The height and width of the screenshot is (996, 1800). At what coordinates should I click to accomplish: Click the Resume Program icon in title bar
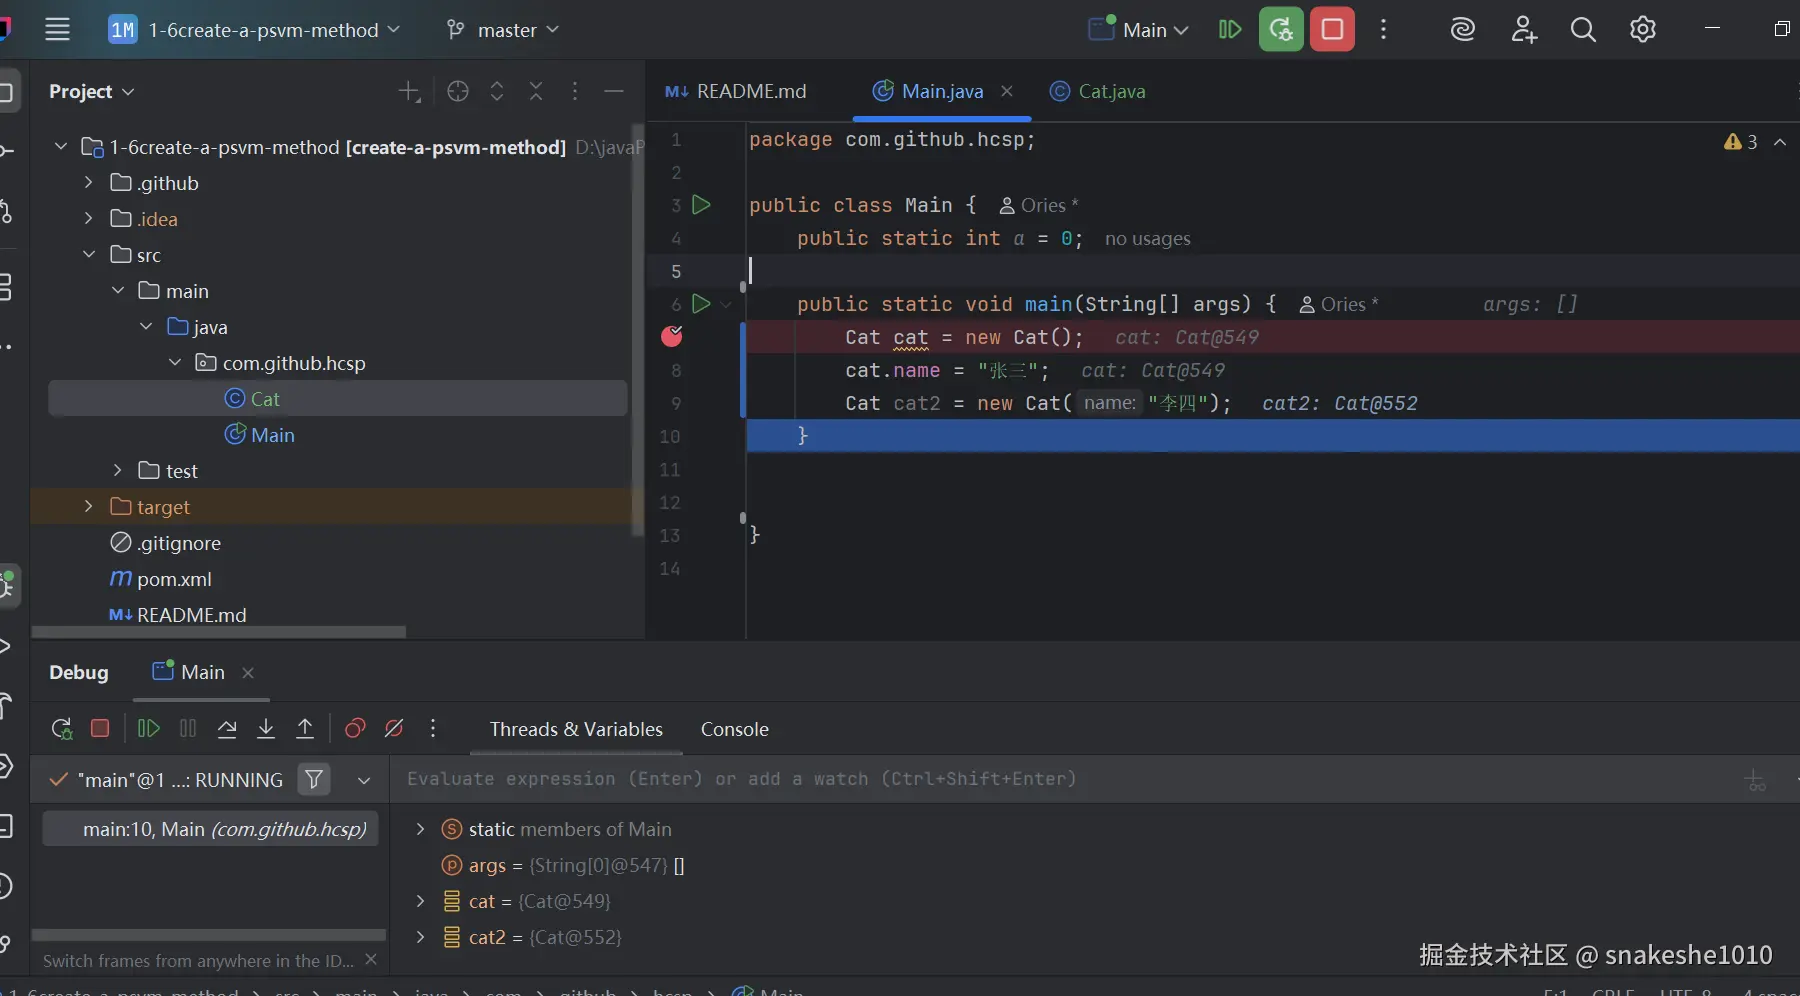pyautogui.click(x=1230, y=29)
